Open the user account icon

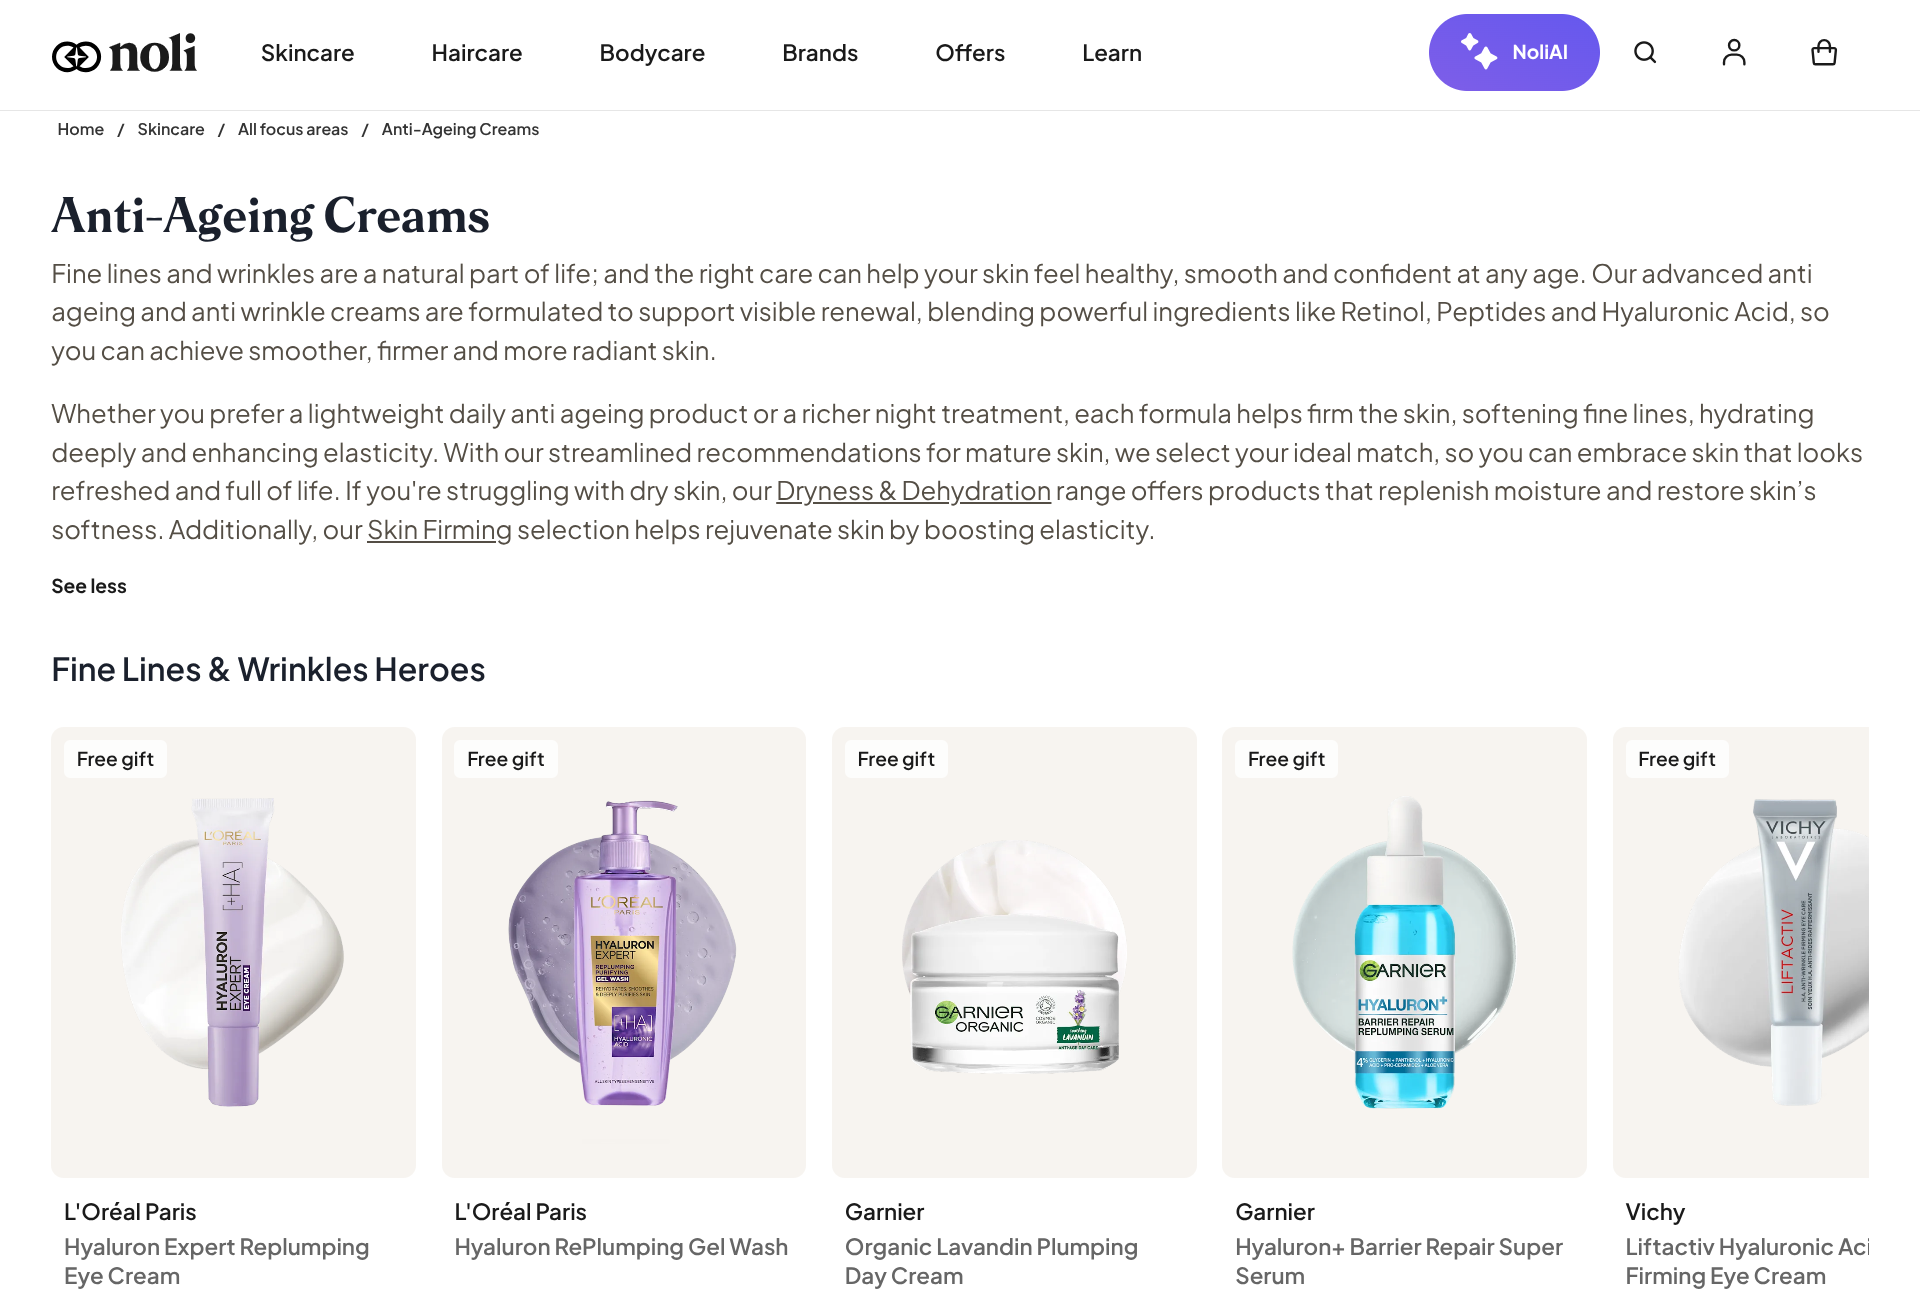pyautogui.click(x=1734, y=53)
